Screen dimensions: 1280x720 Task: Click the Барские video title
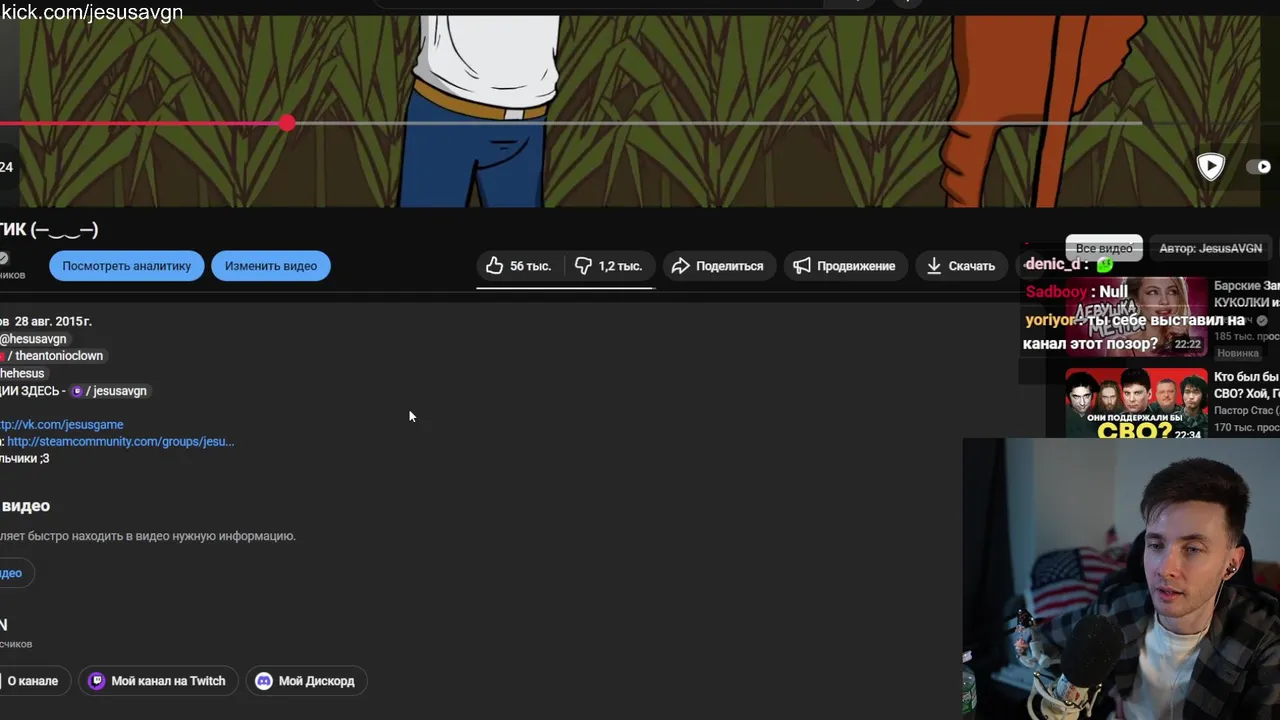tap(1246, 294)
